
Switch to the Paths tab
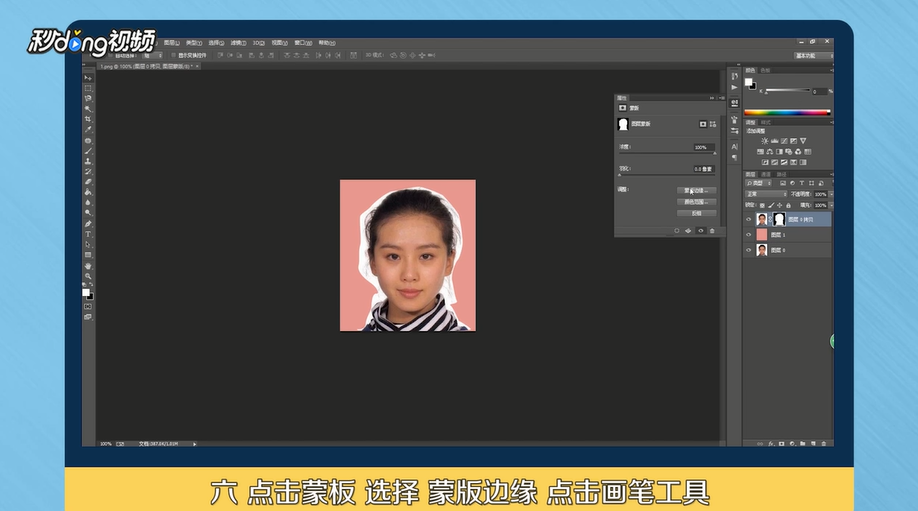782,174
